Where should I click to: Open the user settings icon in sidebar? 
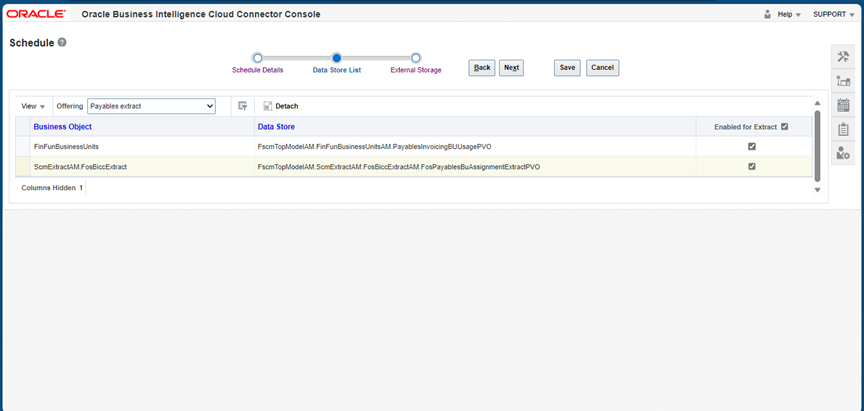tap(843, 153)
